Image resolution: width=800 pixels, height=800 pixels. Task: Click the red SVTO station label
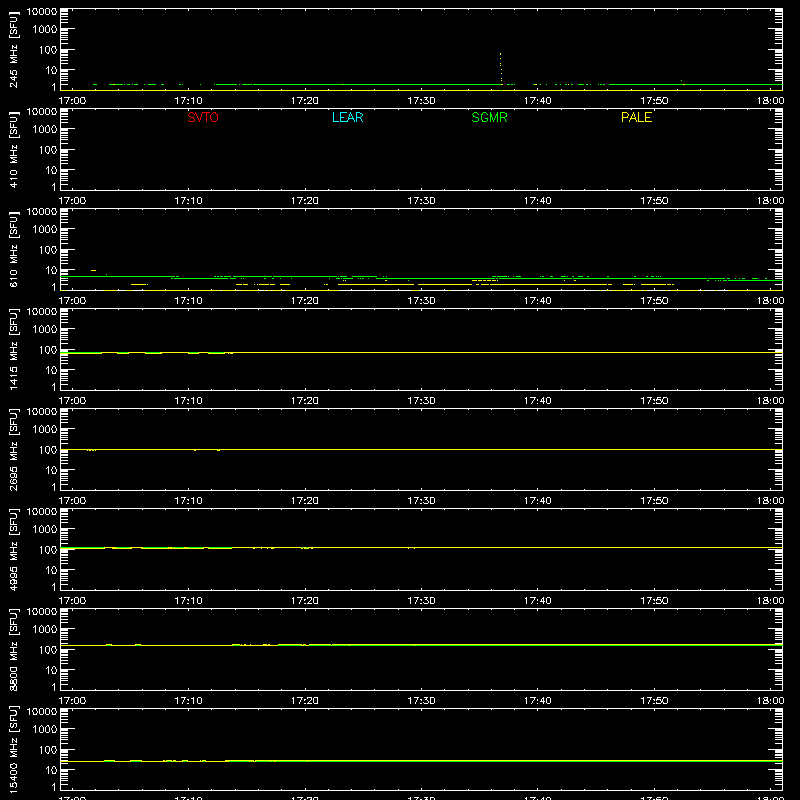(x=203, y=117)
